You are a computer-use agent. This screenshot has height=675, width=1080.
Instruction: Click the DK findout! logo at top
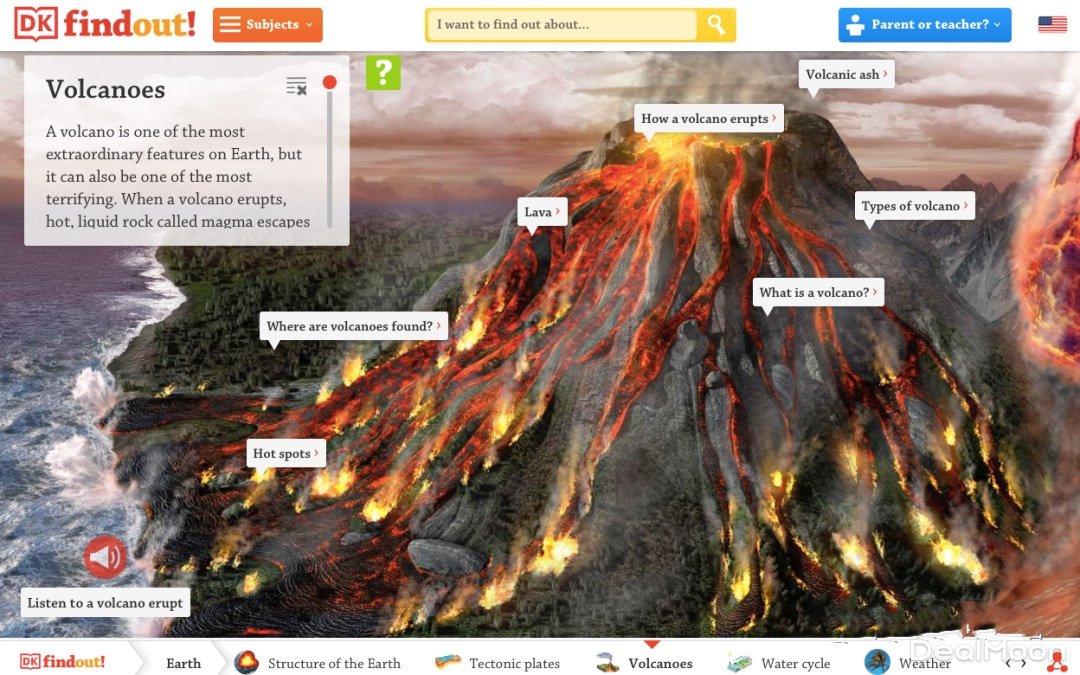(105, 24)
